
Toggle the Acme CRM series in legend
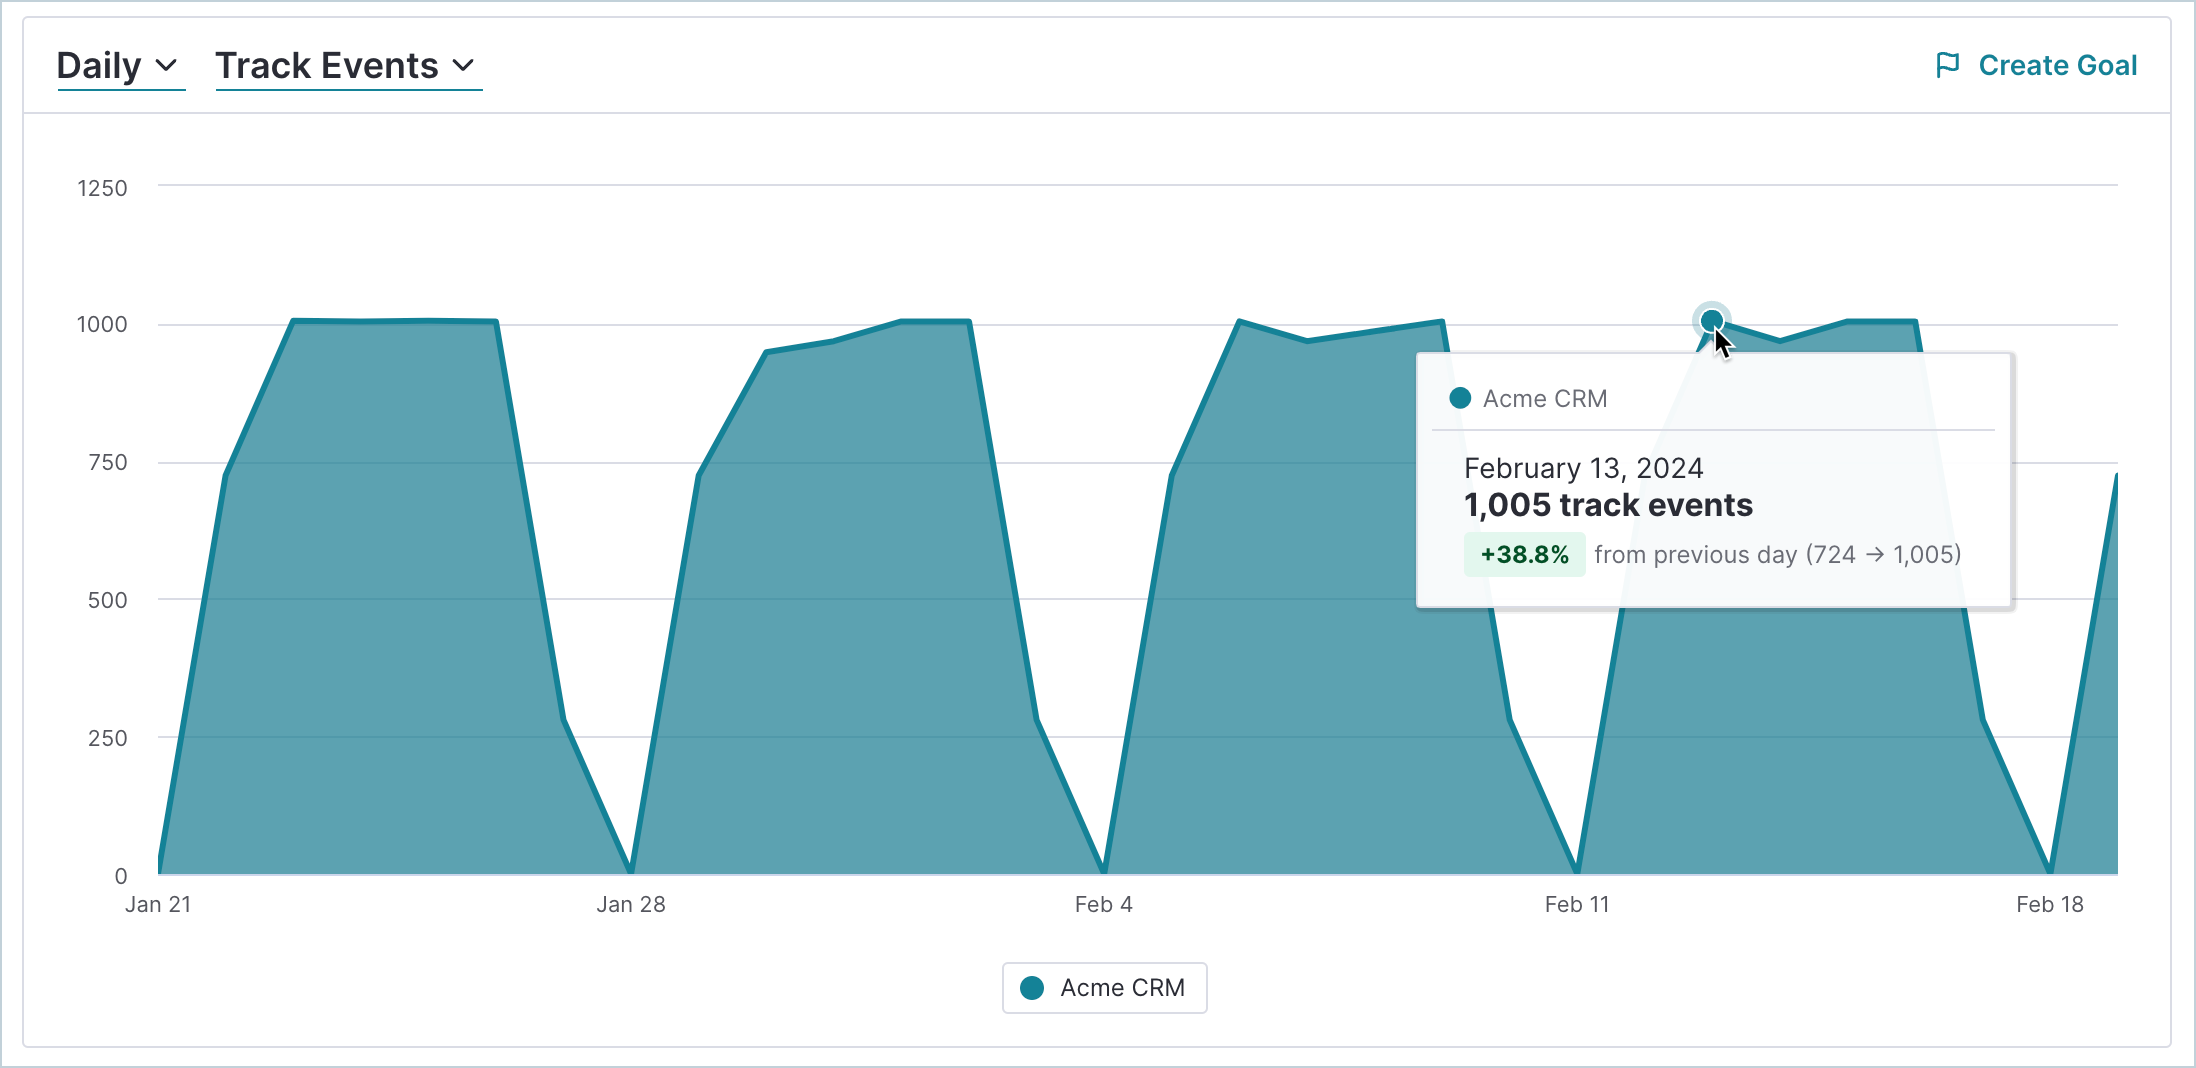click(1104, 988)
